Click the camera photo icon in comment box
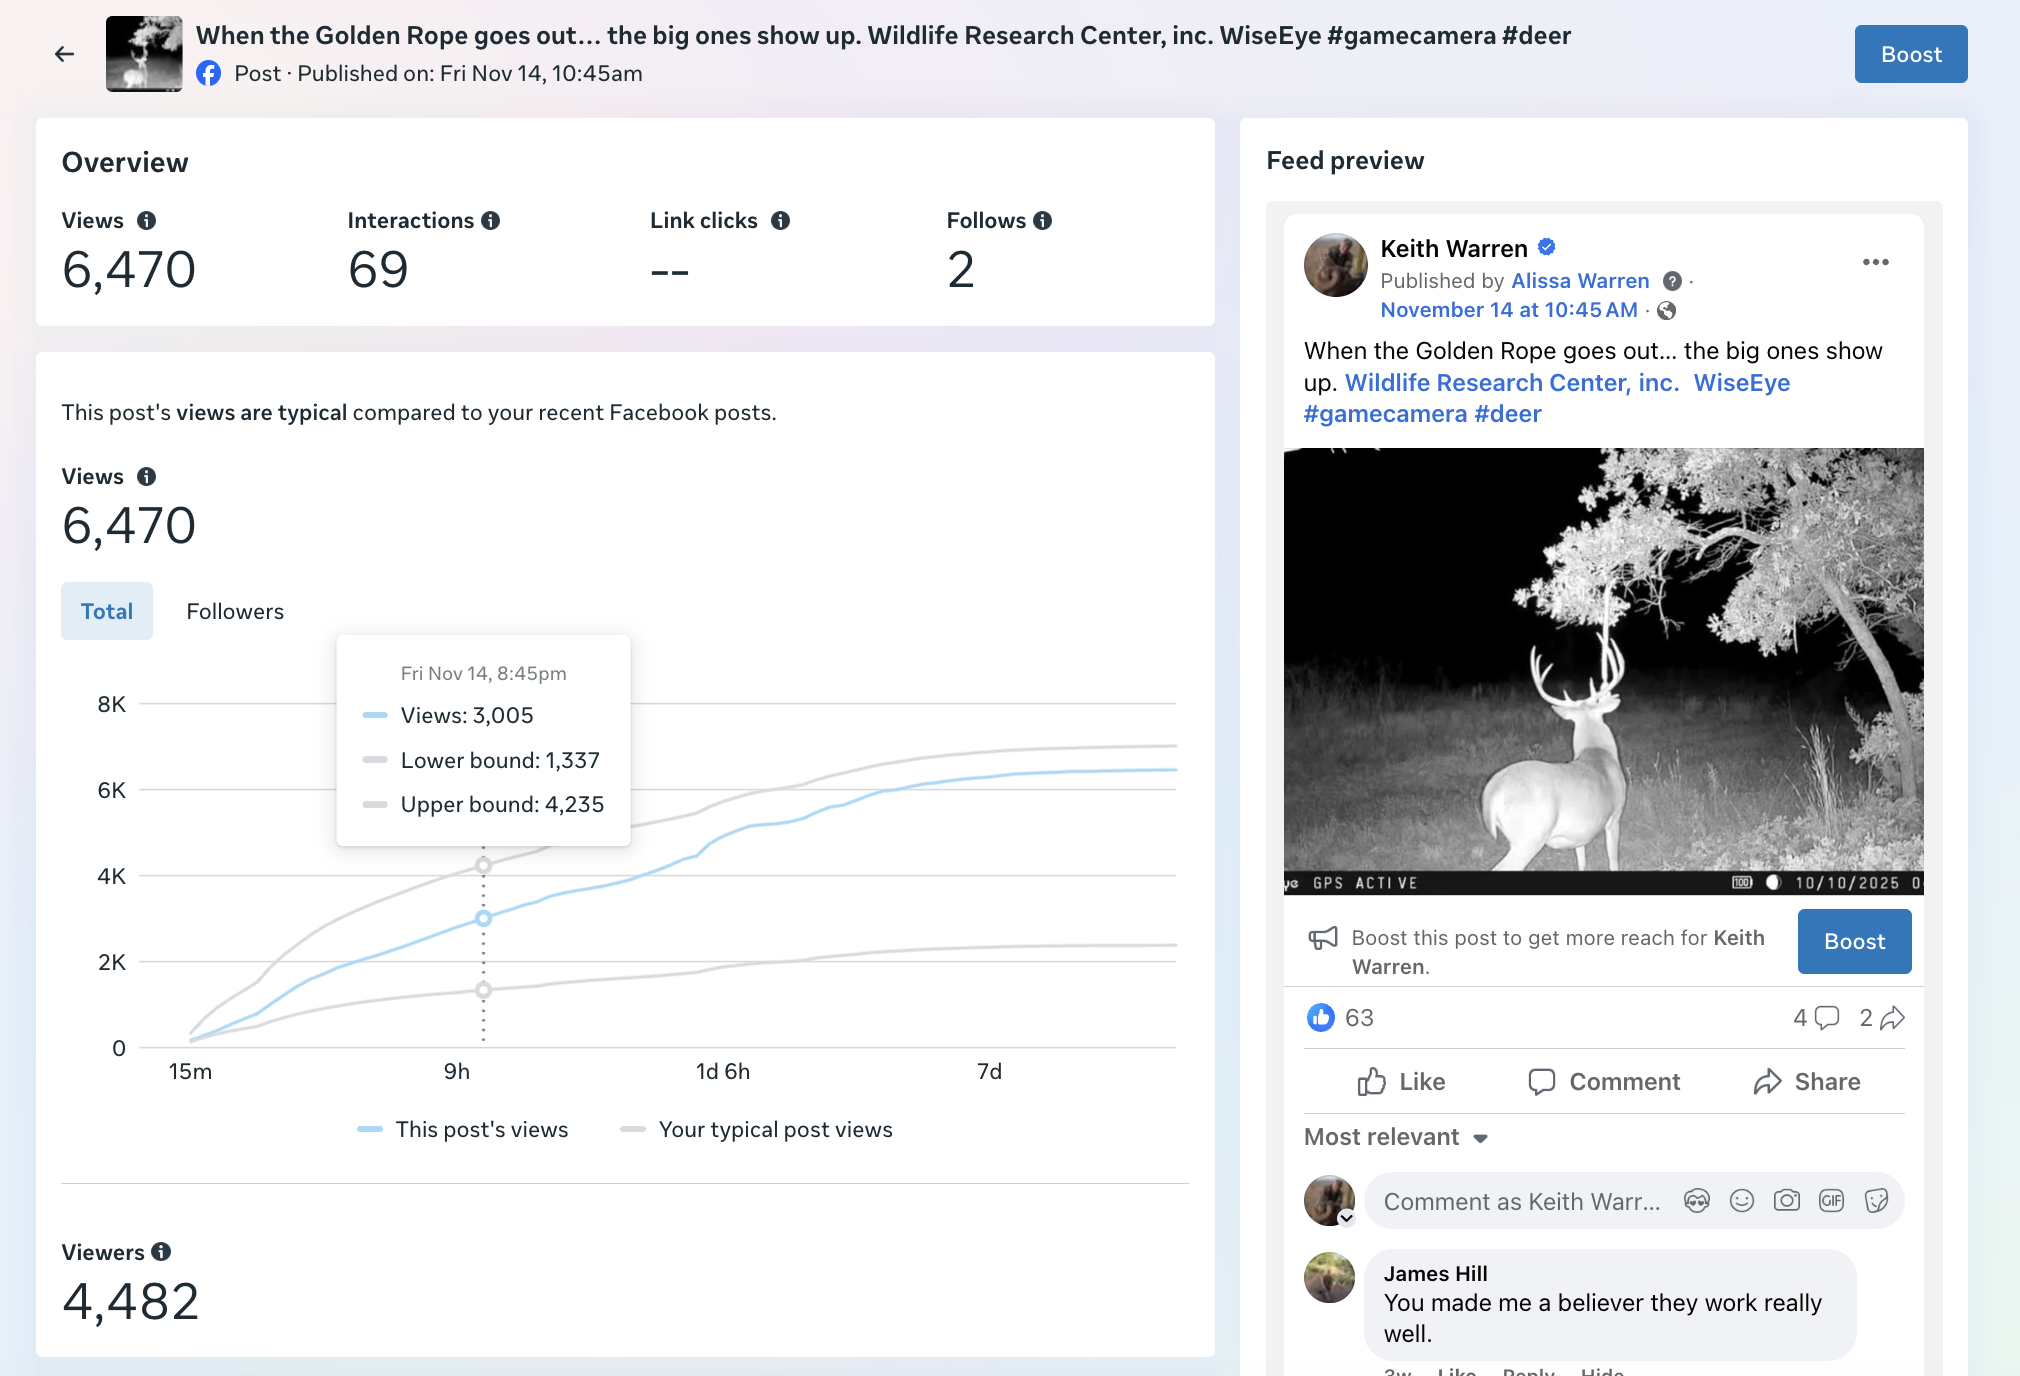2020x1376 pixels. pyautogui.click(x=1786, y=1201)
